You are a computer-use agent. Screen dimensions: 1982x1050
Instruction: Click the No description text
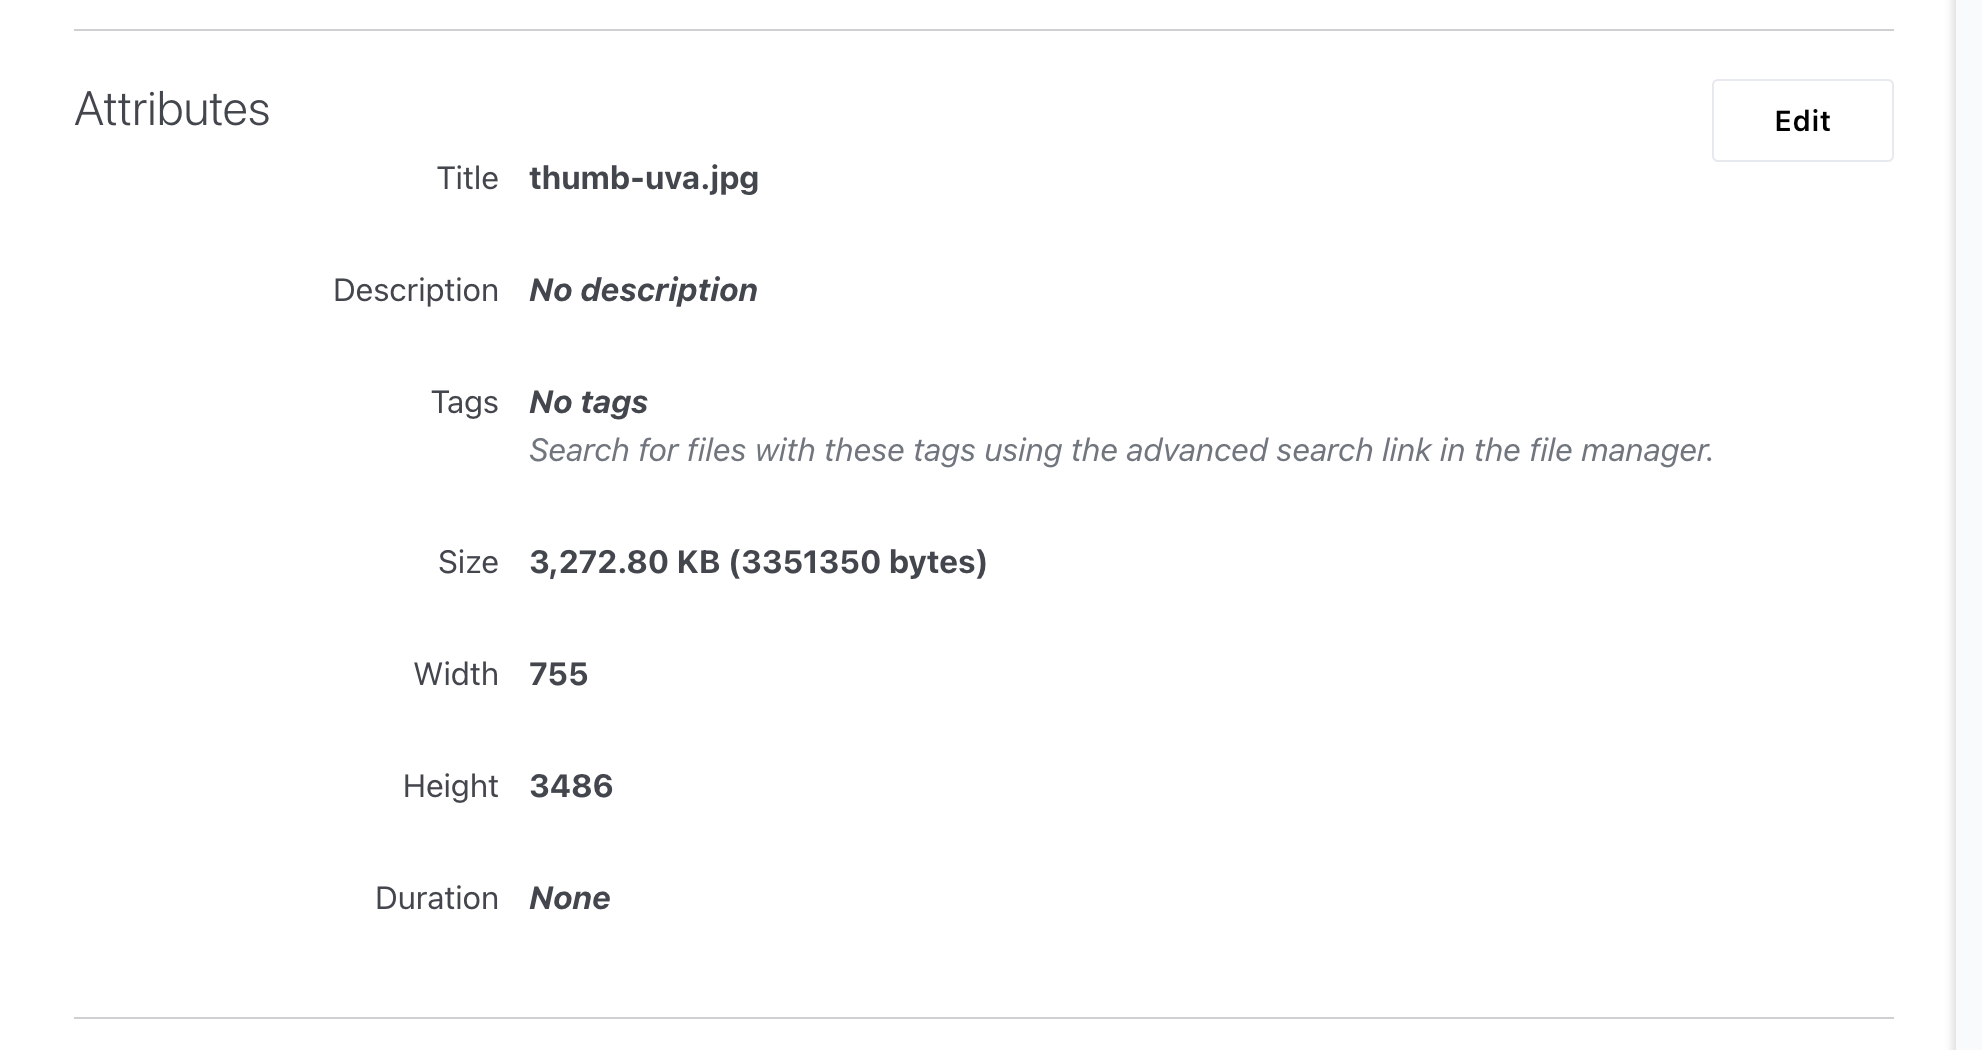coord(643,290)
